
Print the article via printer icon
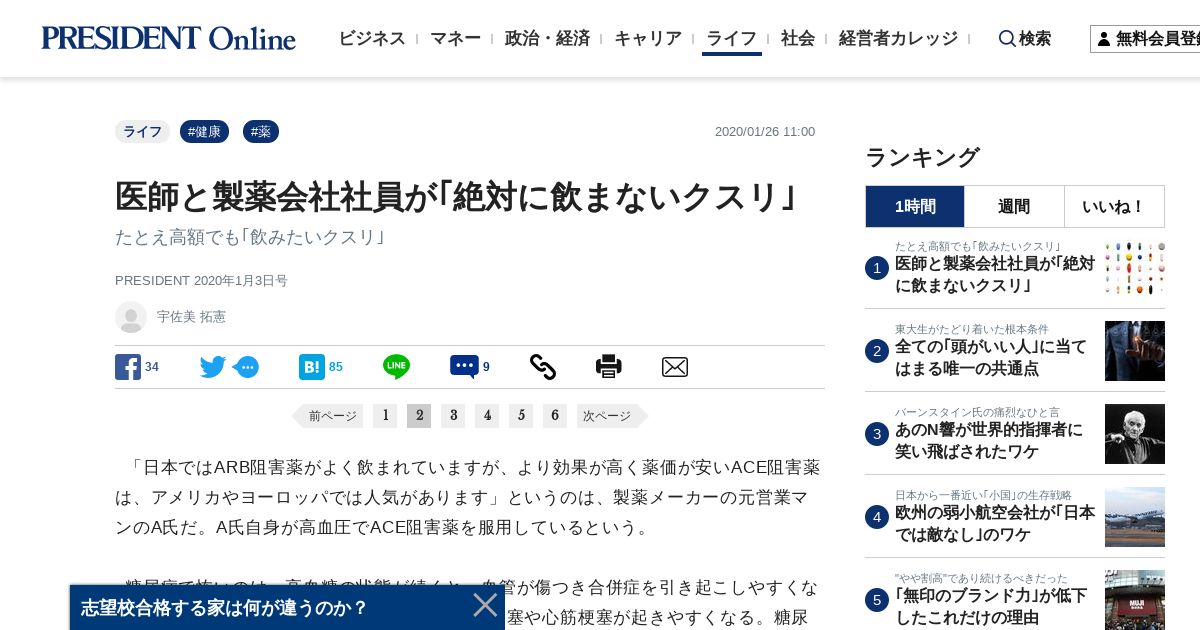click(x=608, y=367)
